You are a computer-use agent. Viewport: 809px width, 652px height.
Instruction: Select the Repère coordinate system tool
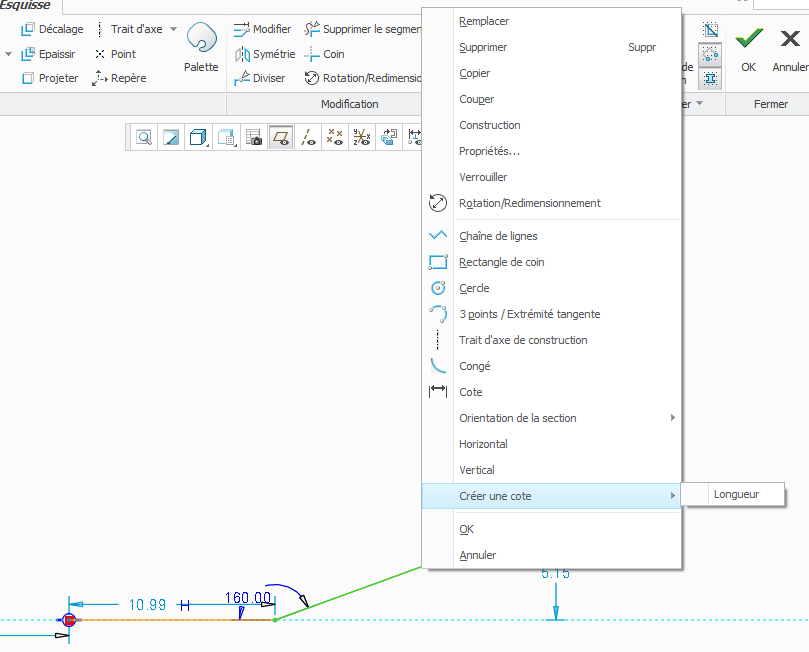click(119, 78)
